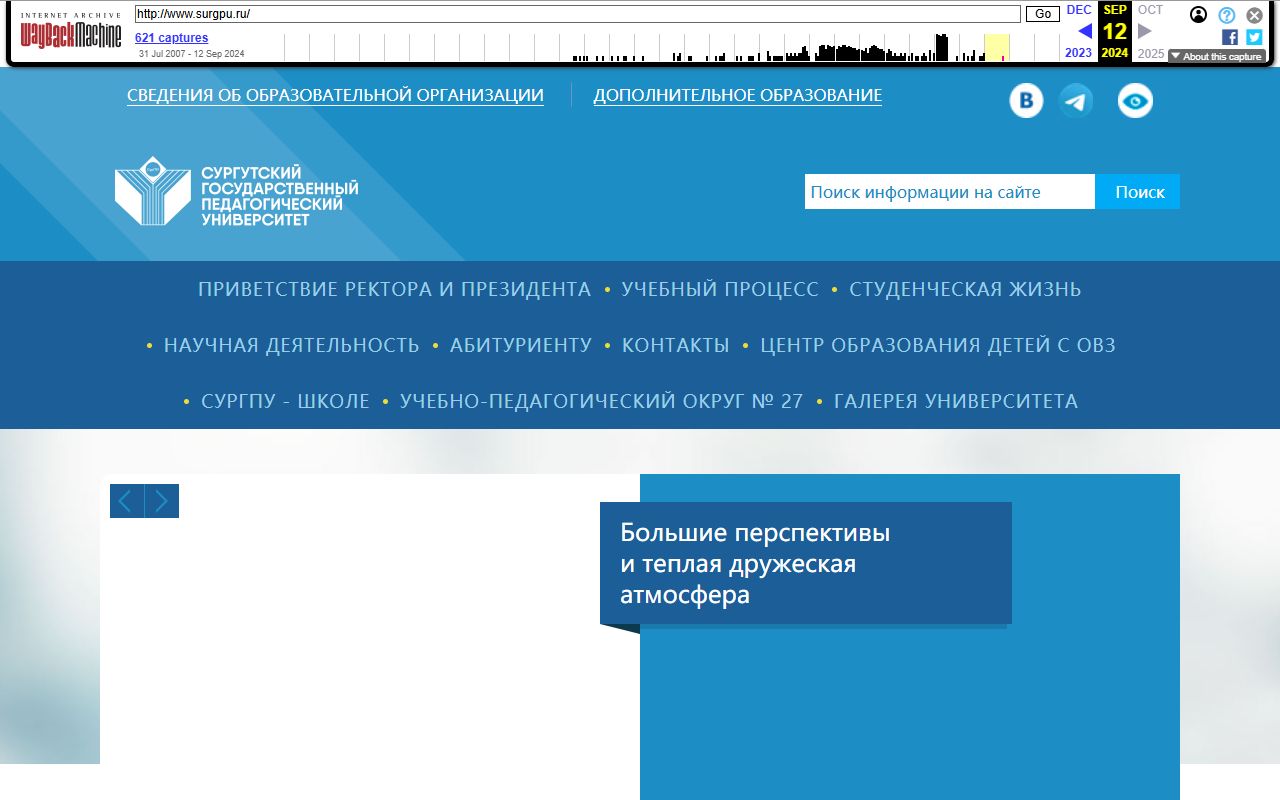Viewport: 1280px width, 800px height.
Task: Focus the Wayback URL input field
Action: click(578, 14)
